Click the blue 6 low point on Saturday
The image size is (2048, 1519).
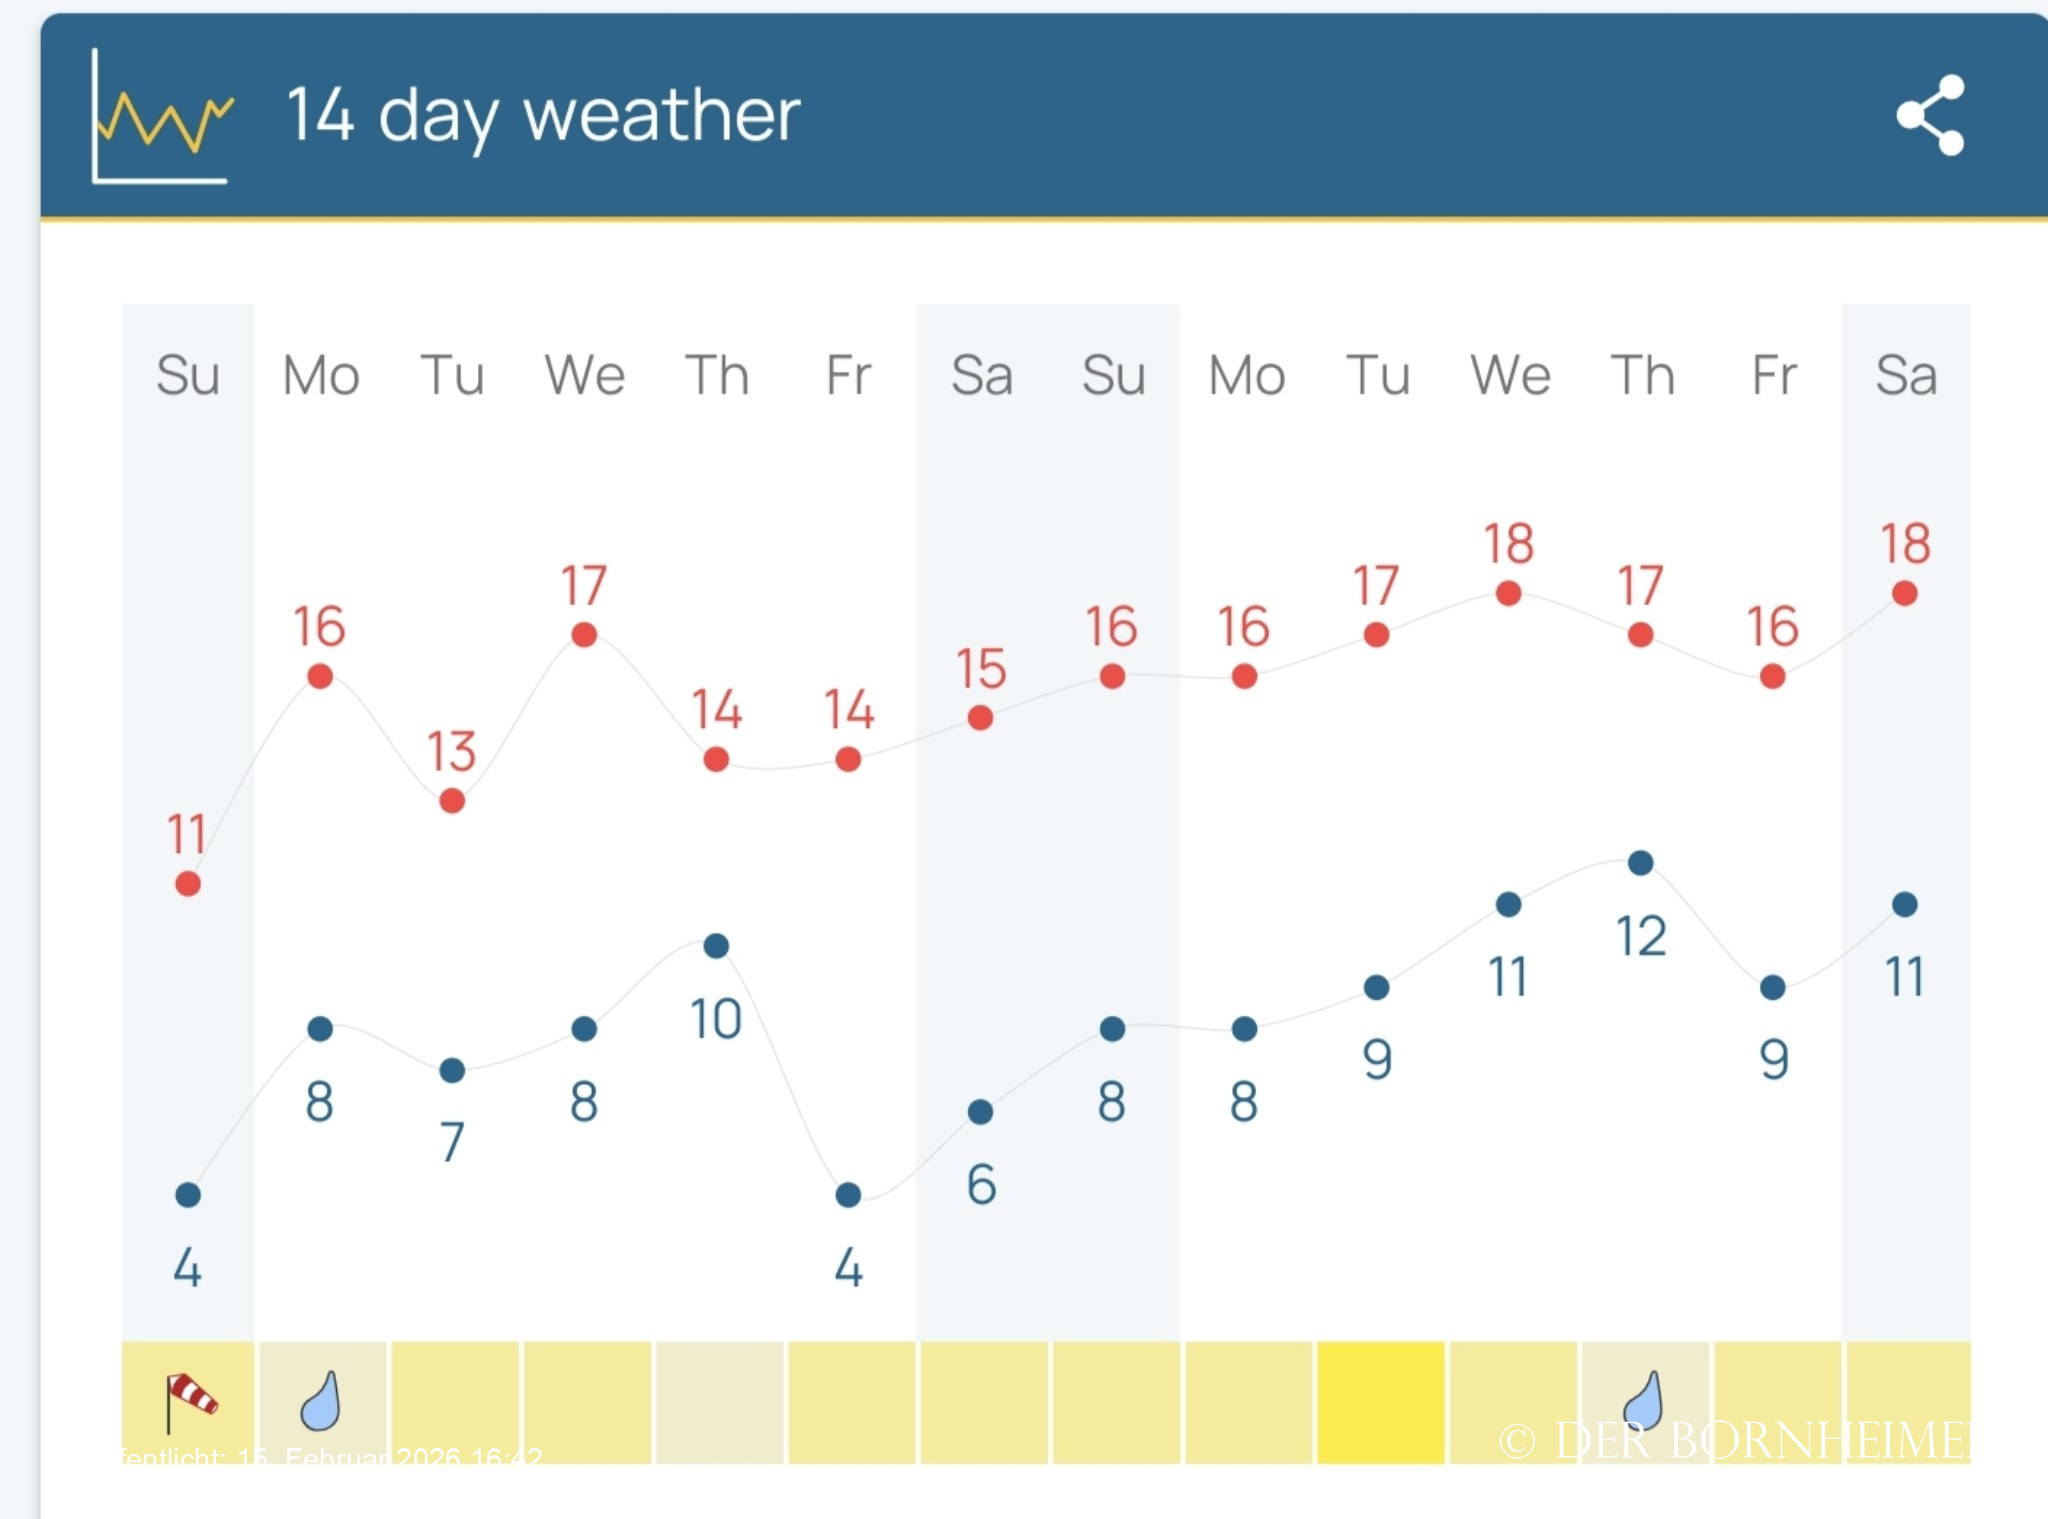[980, 1112]
